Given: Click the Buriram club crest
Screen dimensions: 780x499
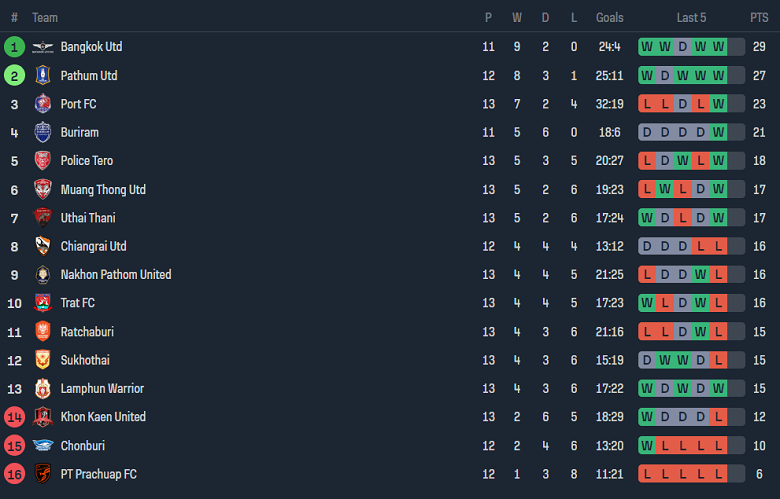Looking at the screenshot, I should (x=42, y=132).
